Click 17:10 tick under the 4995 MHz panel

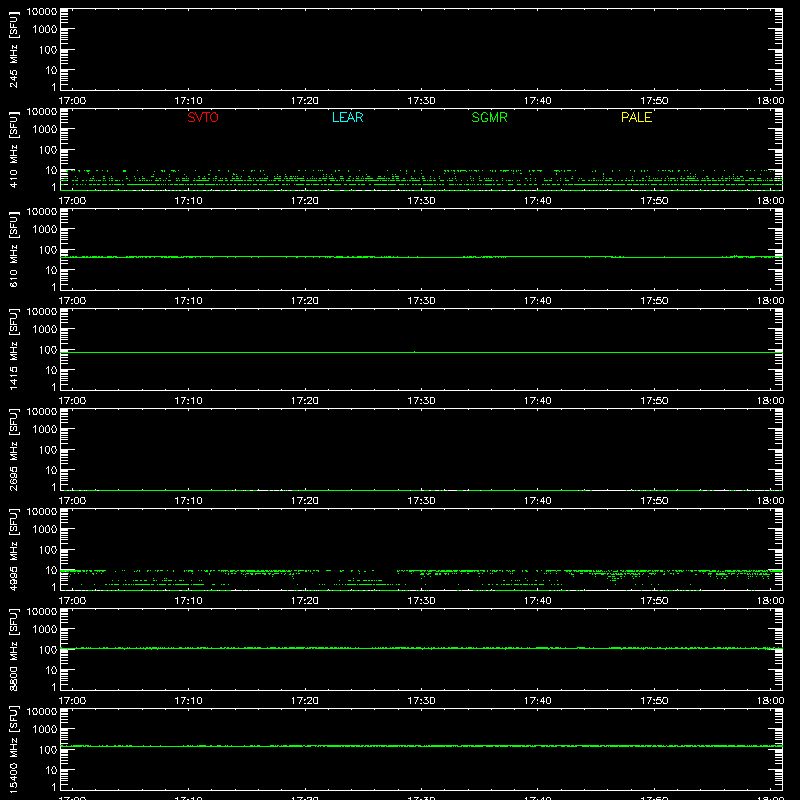coord(189,601)
